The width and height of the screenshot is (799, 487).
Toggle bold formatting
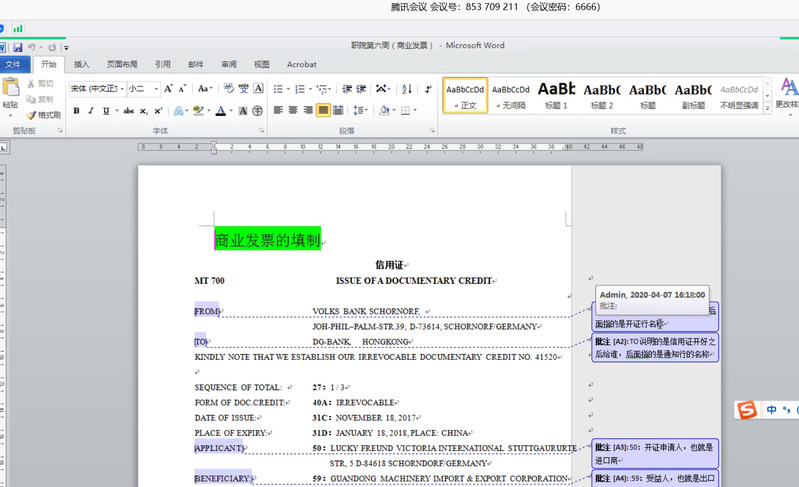click(x=76, y=111)
